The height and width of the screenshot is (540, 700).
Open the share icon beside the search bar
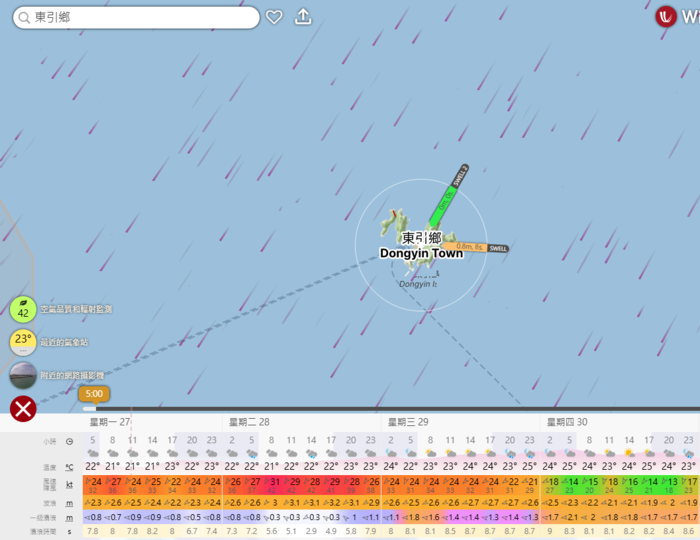coord(303,17)
